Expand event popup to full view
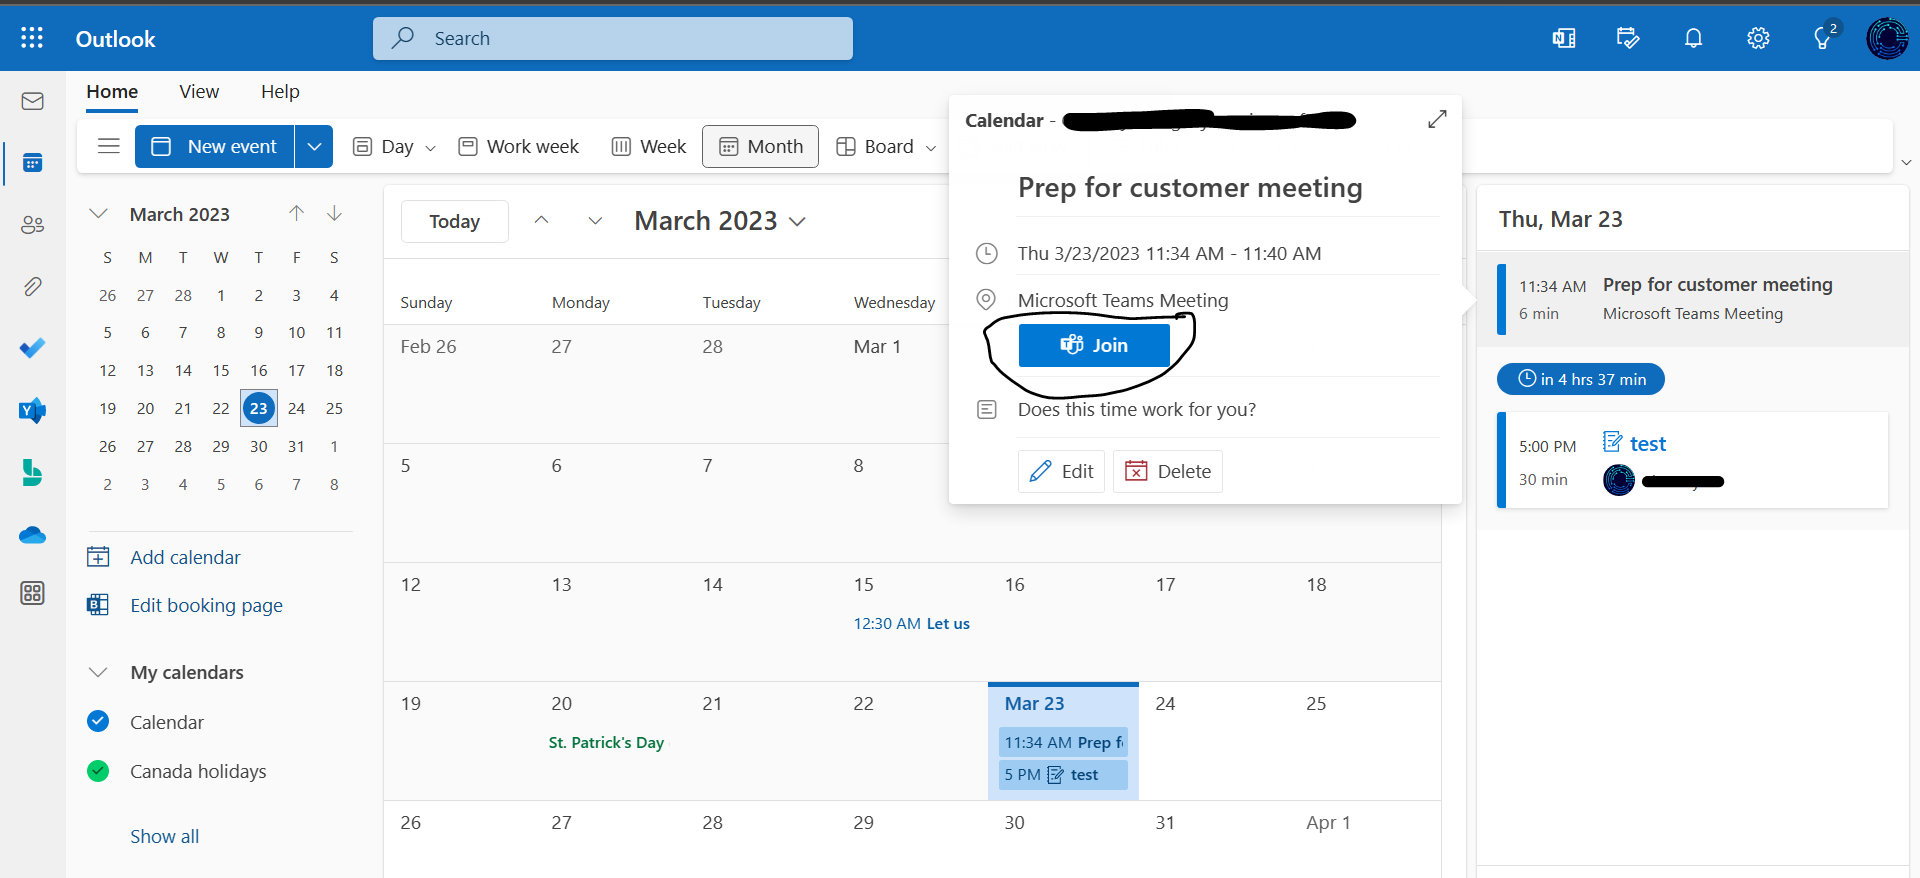 pyautogui.click(x=1437, y=119)
